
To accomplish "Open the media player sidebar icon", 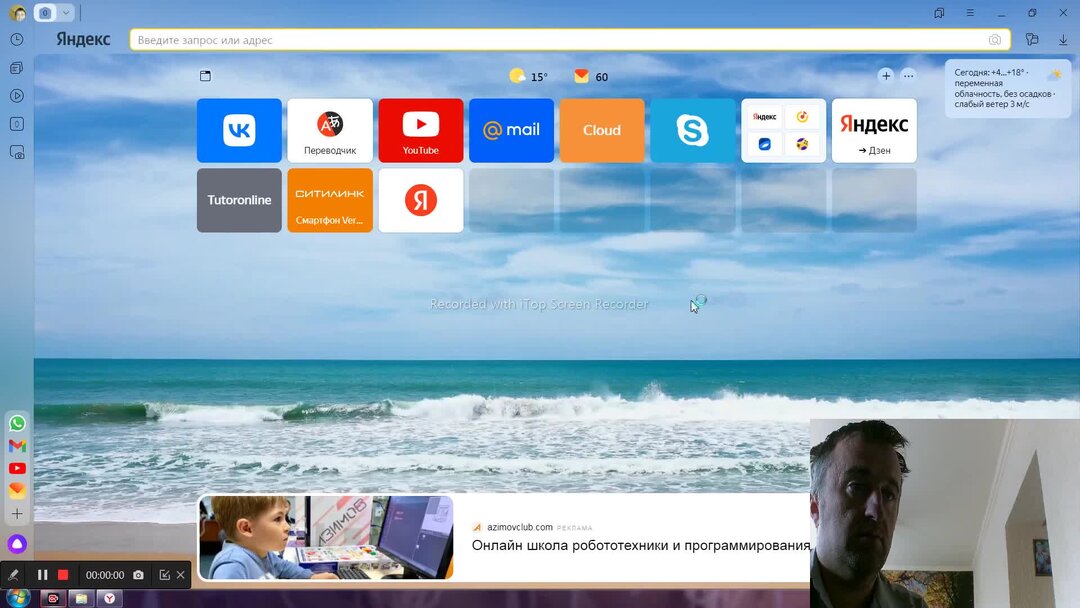I will coord(17,96).
